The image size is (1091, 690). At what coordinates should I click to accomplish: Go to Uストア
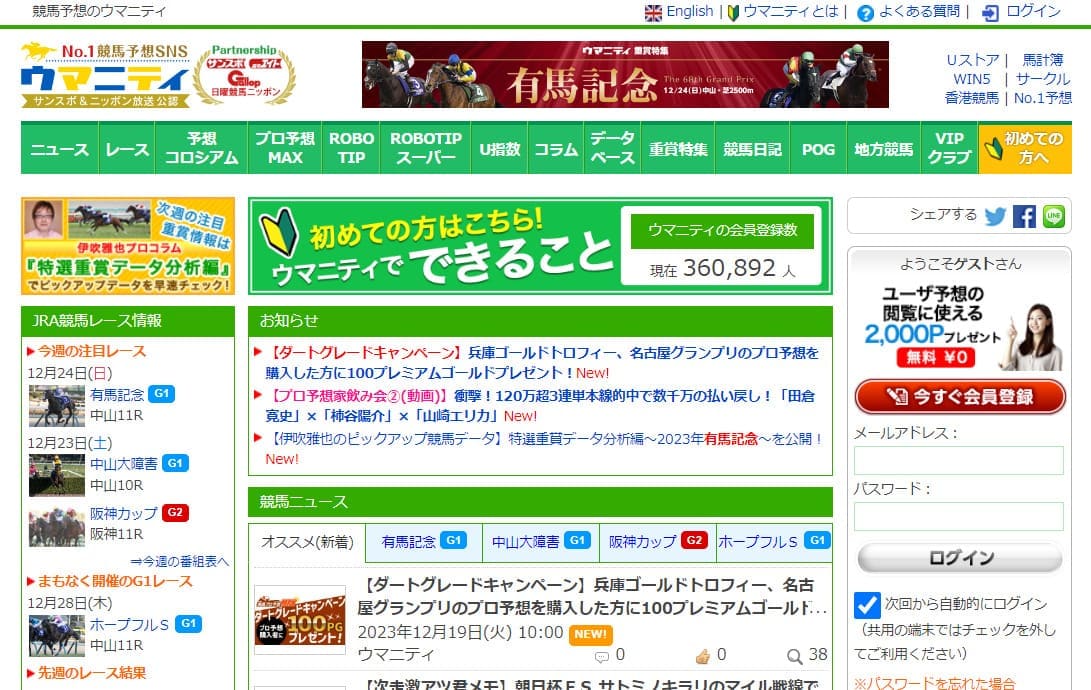coord(972,61)
